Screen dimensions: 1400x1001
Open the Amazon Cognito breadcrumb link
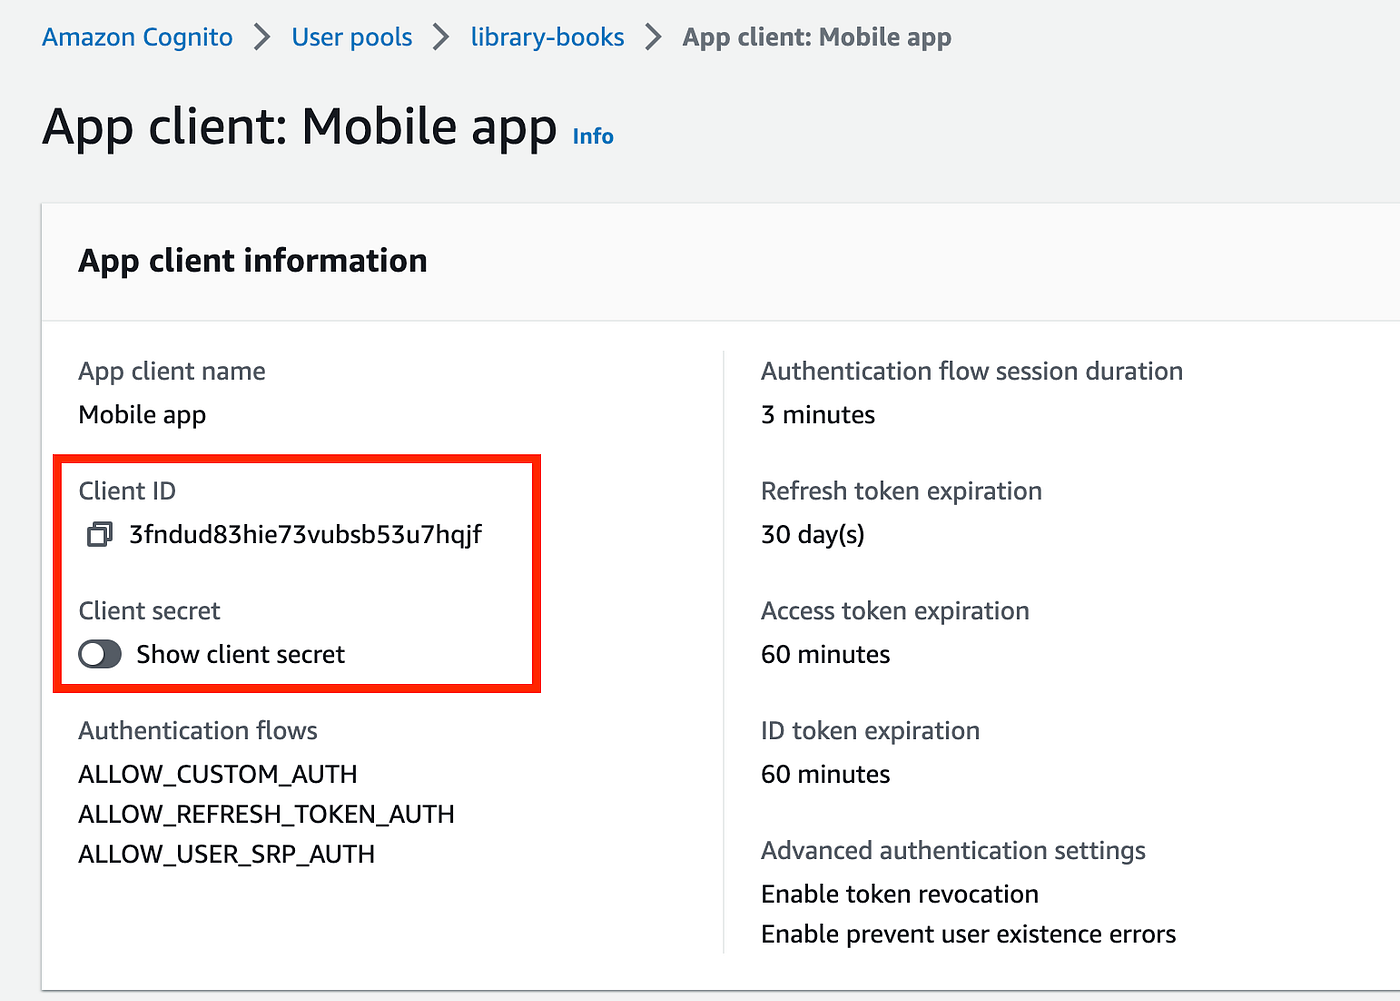pos(137,37)
